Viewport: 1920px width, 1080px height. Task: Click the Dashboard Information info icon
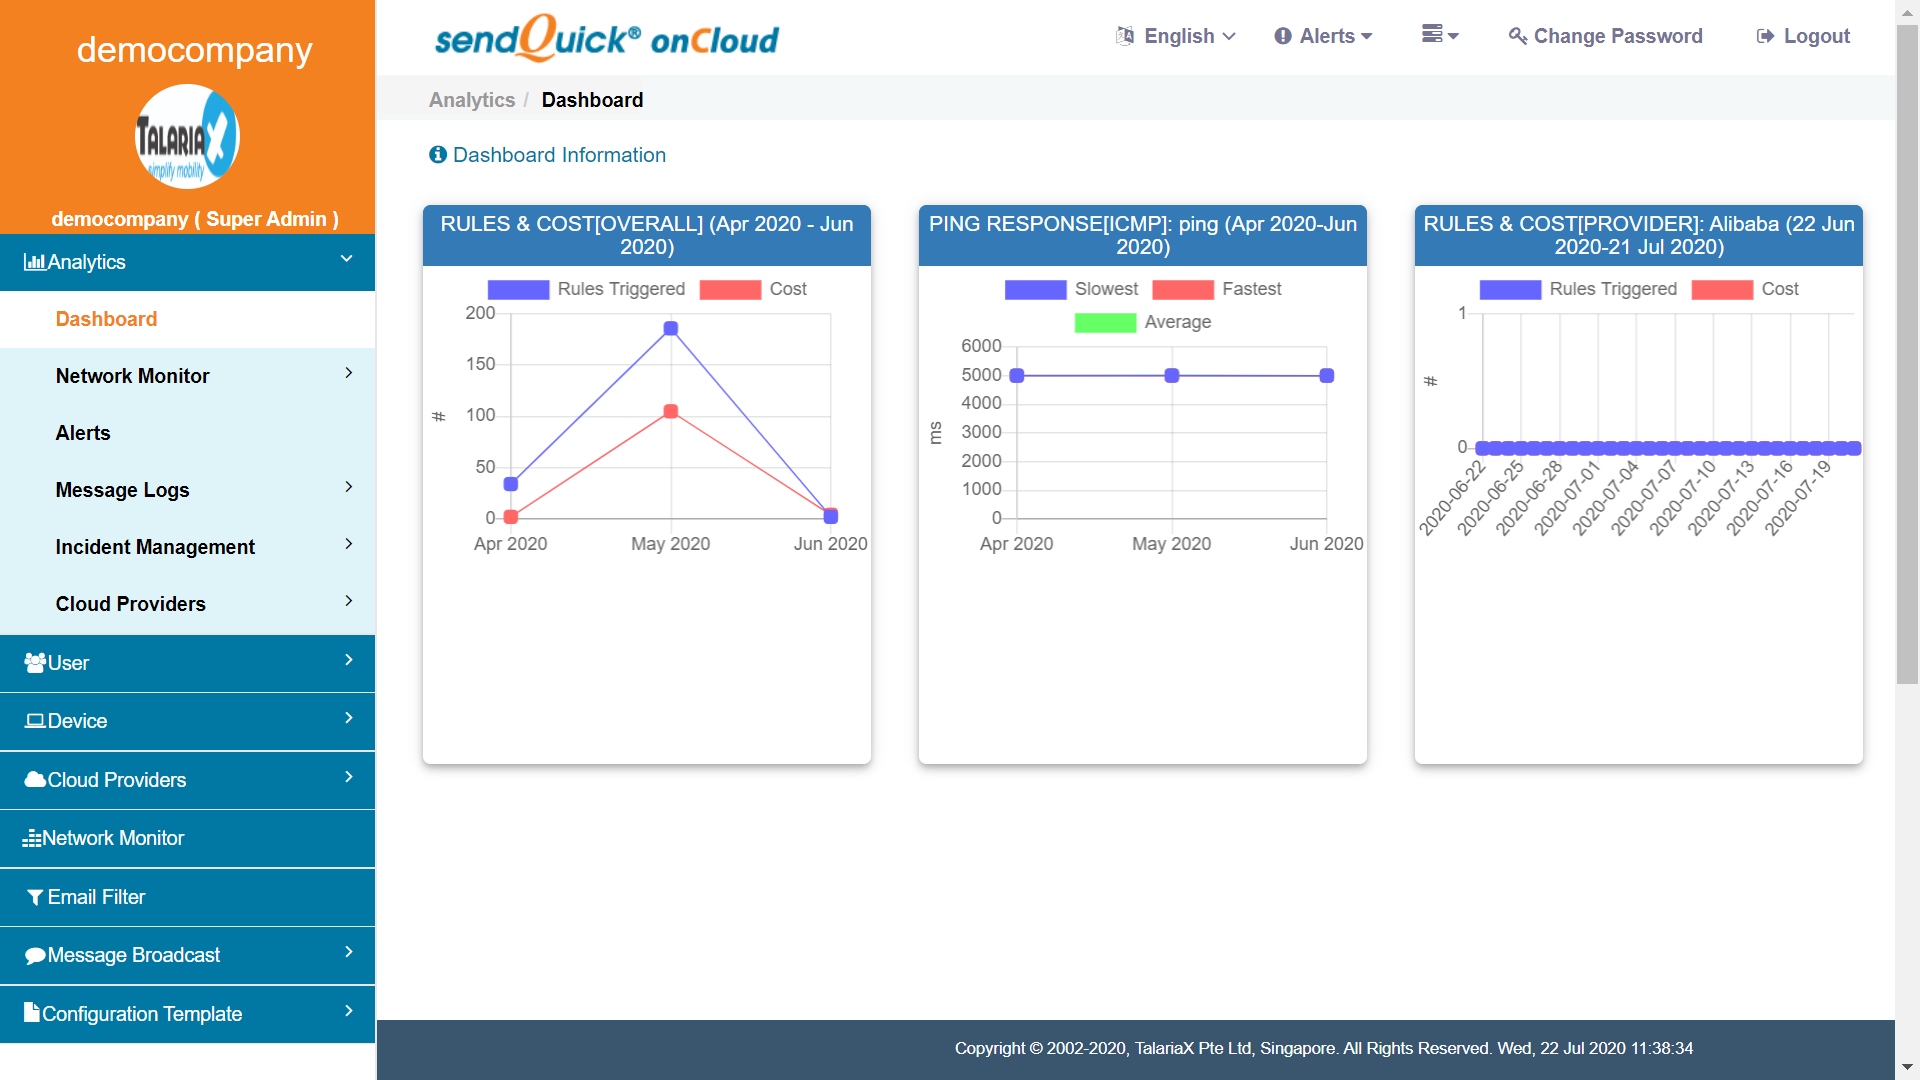[x=438, y=155]
